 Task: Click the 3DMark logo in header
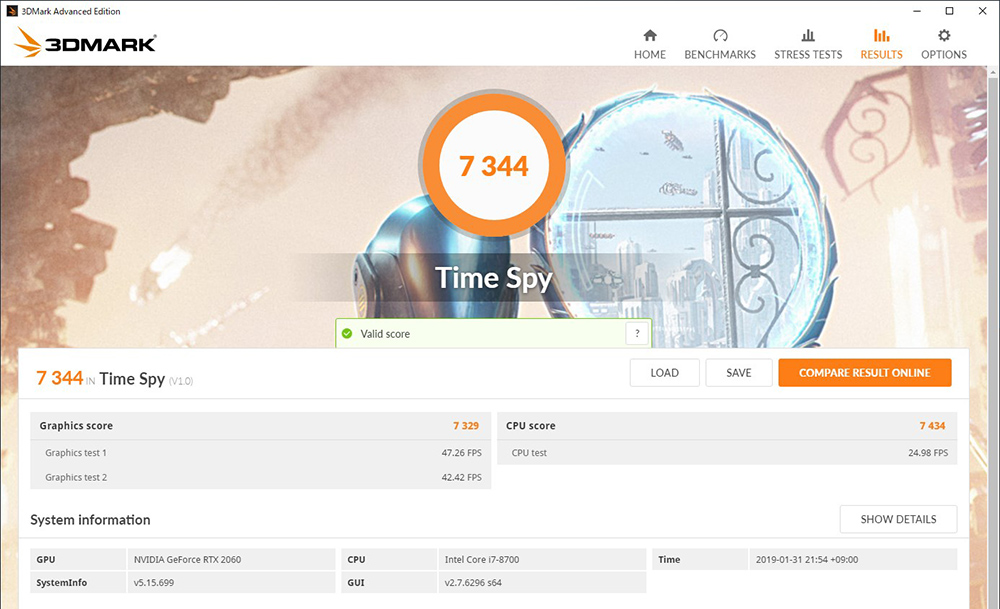click(85, 43)
